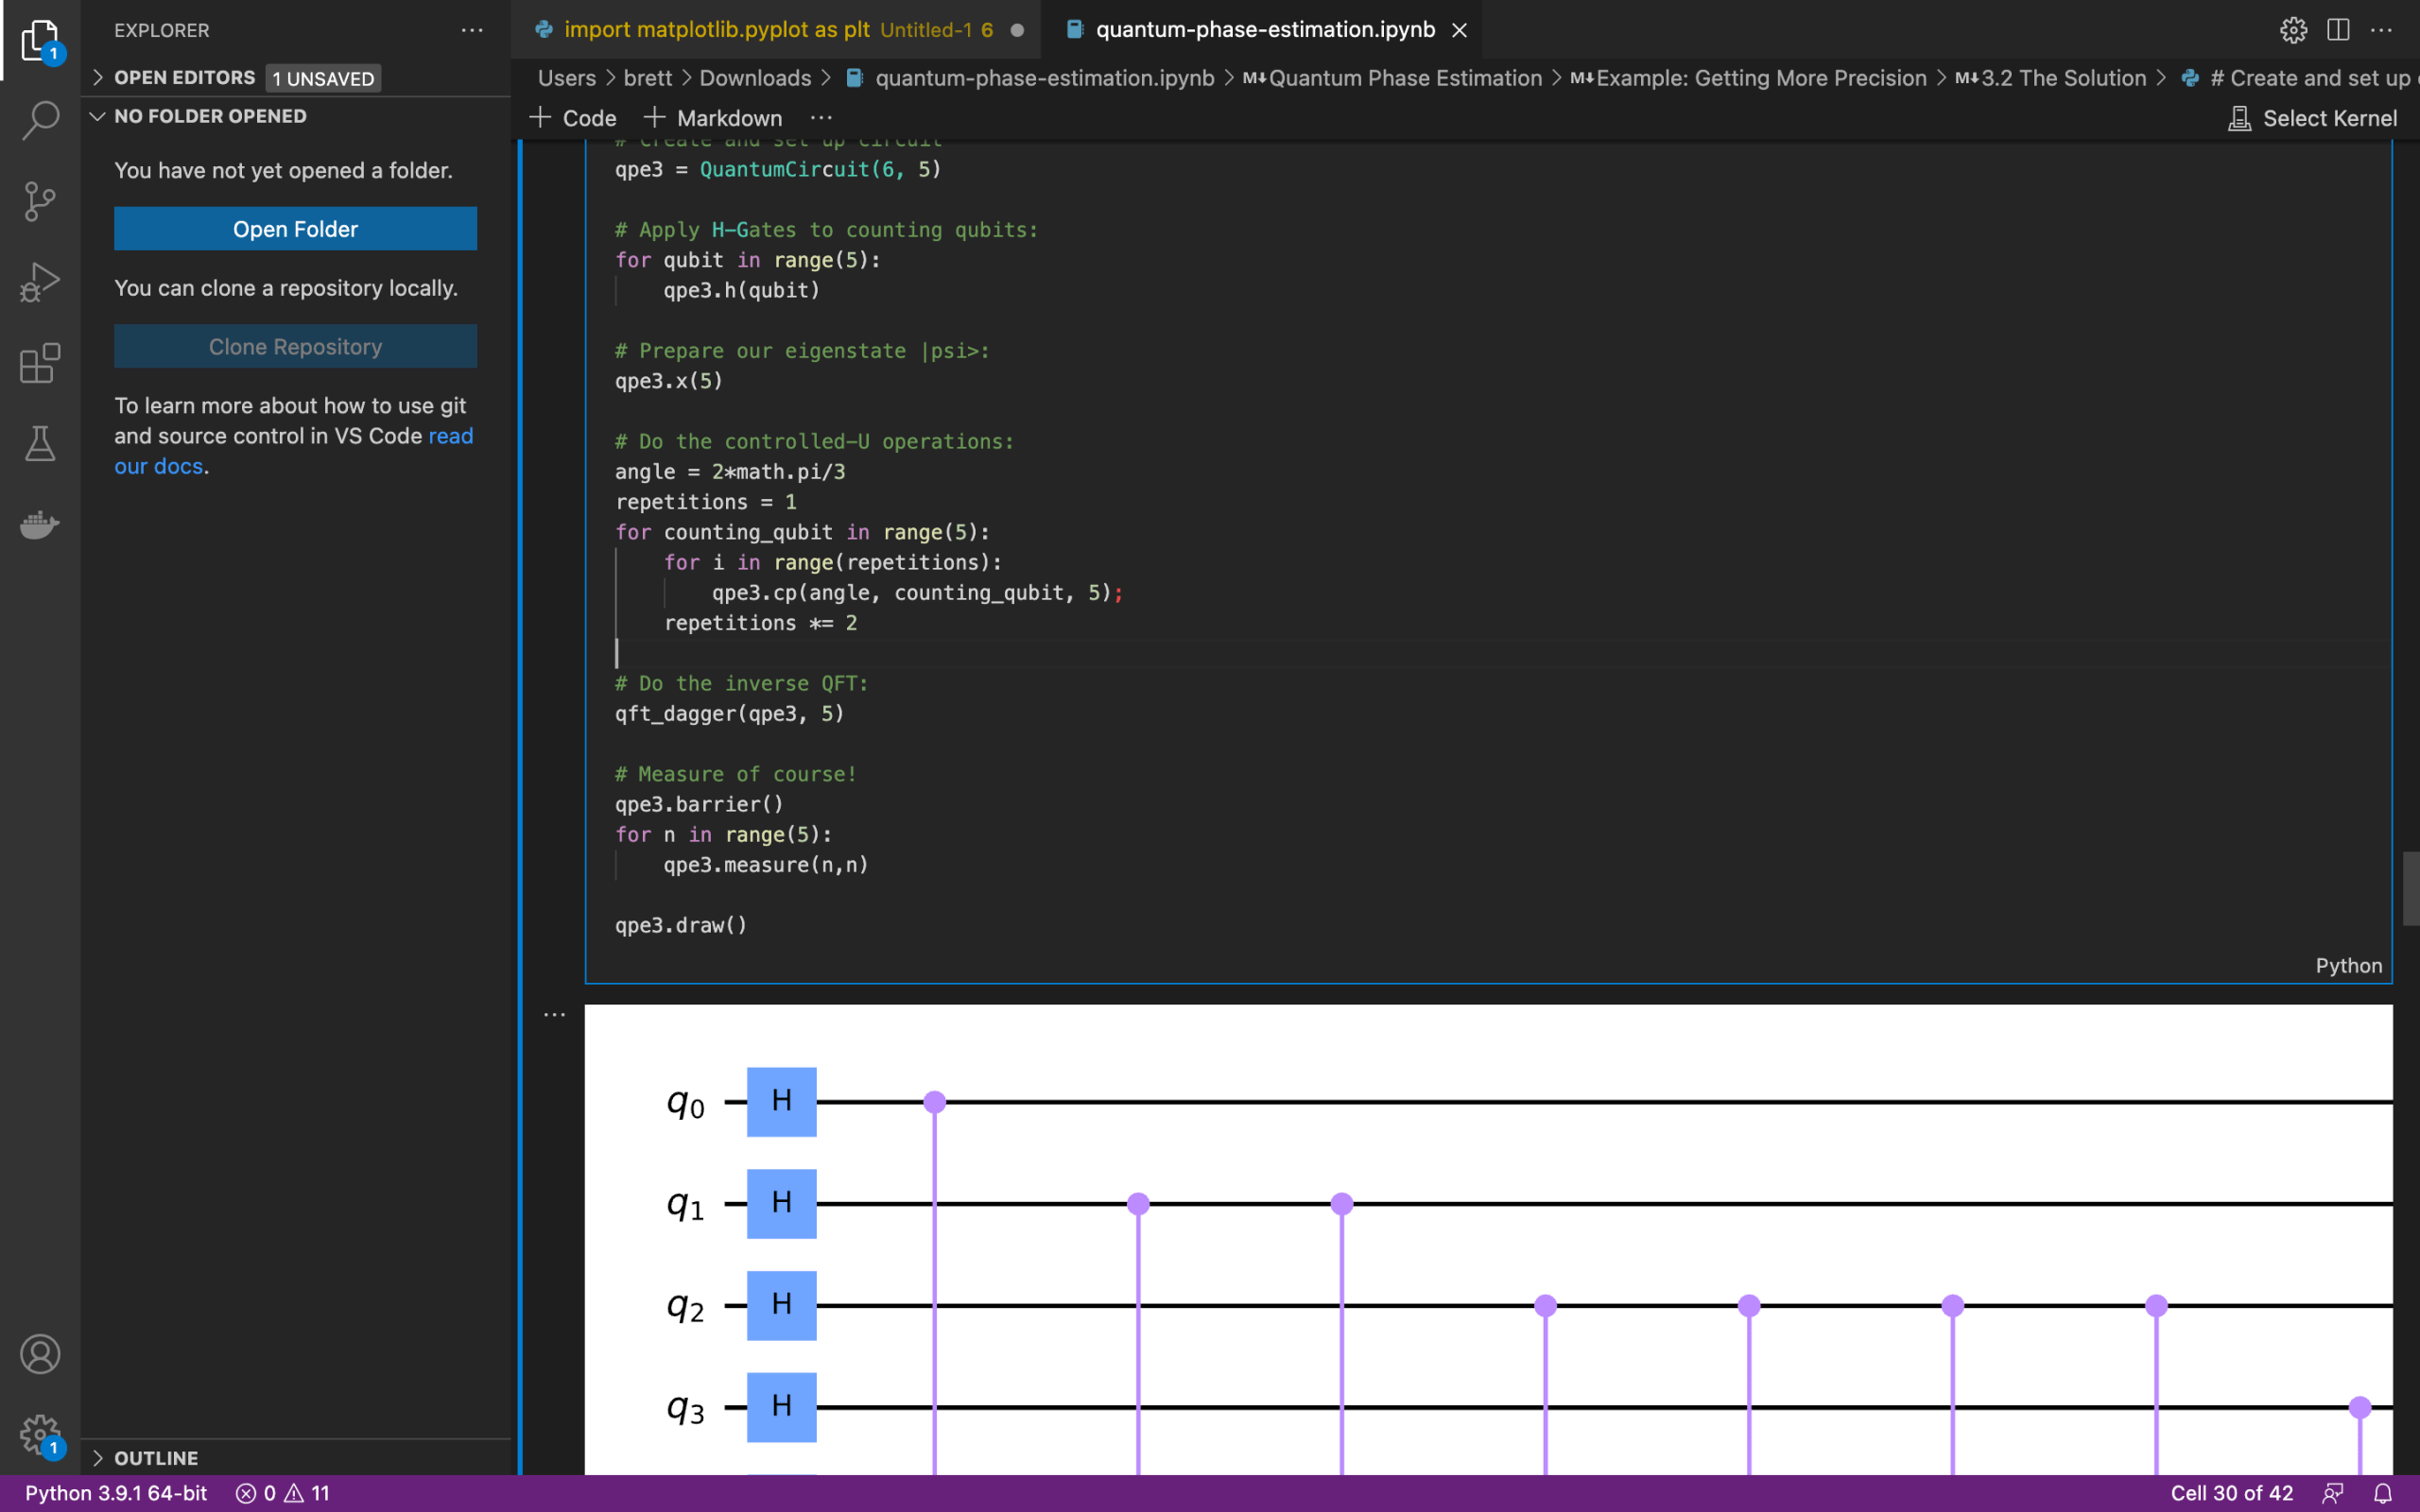Open the Accounts icon
The image size is (2420, 1512).
[x=40, y=1354]
